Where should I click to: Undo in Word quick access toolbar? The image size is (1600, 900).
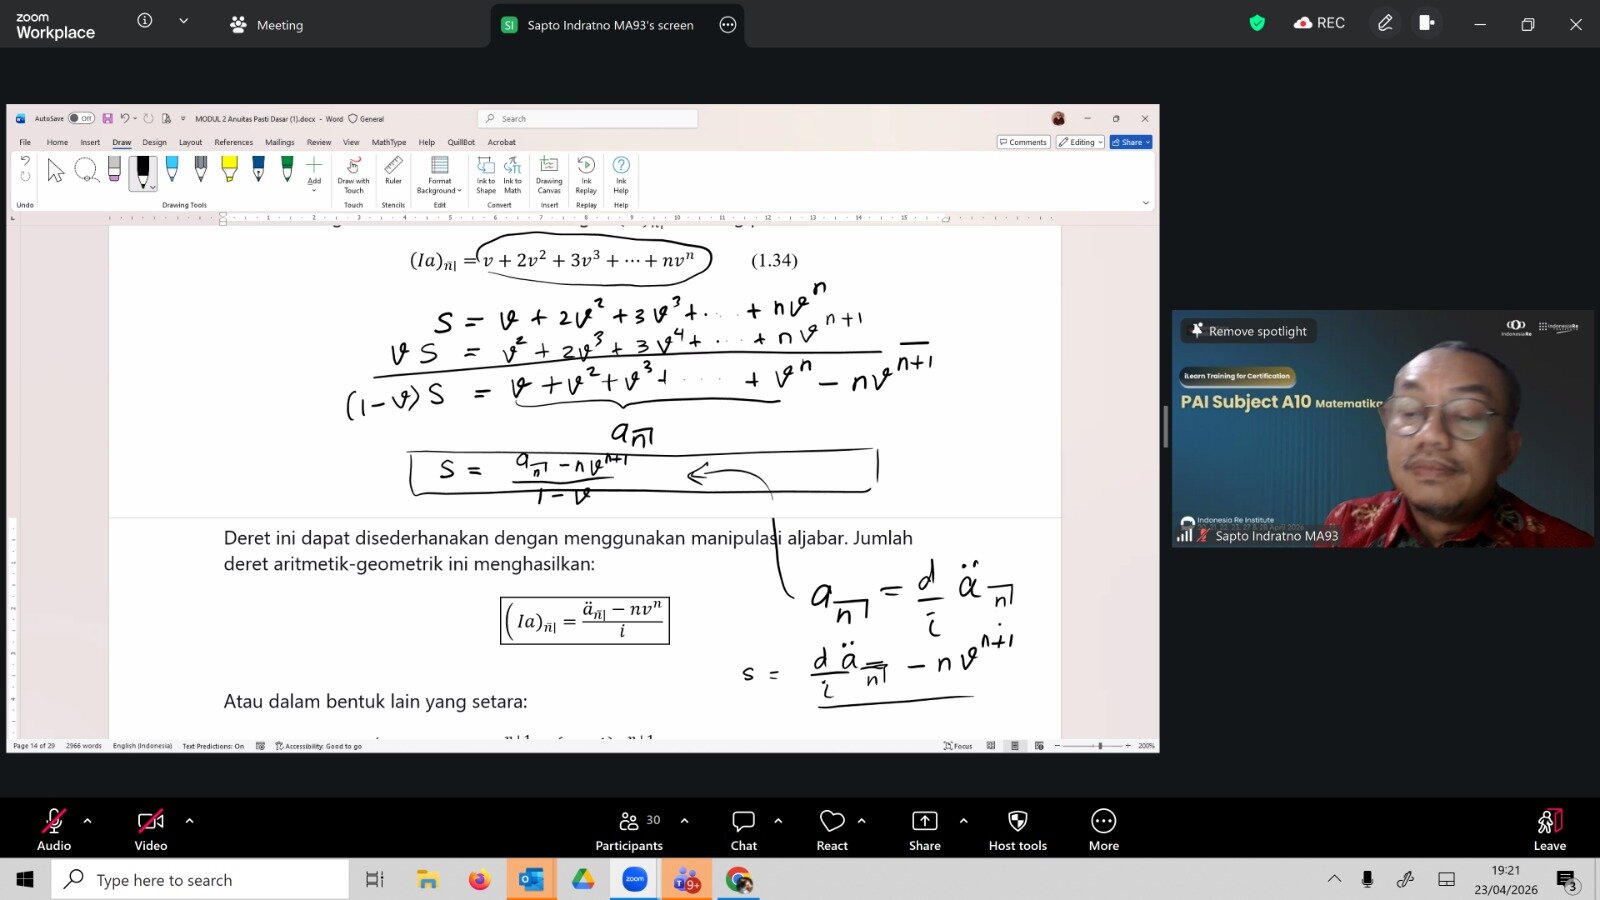point(125,118)
